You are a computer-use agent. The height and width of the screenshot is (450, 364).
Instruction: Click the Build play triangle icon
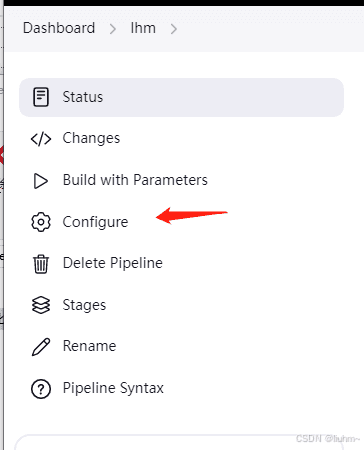click(41, 181)
